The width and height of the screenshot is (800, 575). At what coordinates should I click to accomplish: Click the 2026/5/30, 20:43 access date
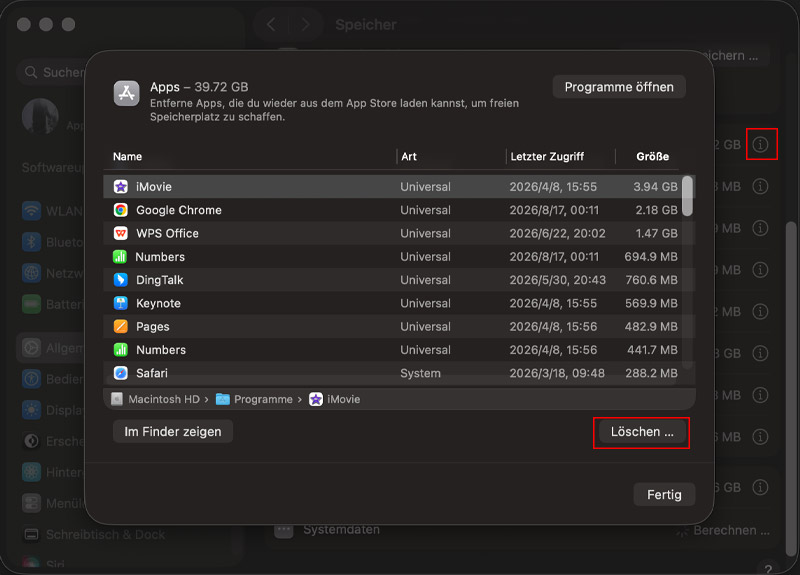coord(558,280)
